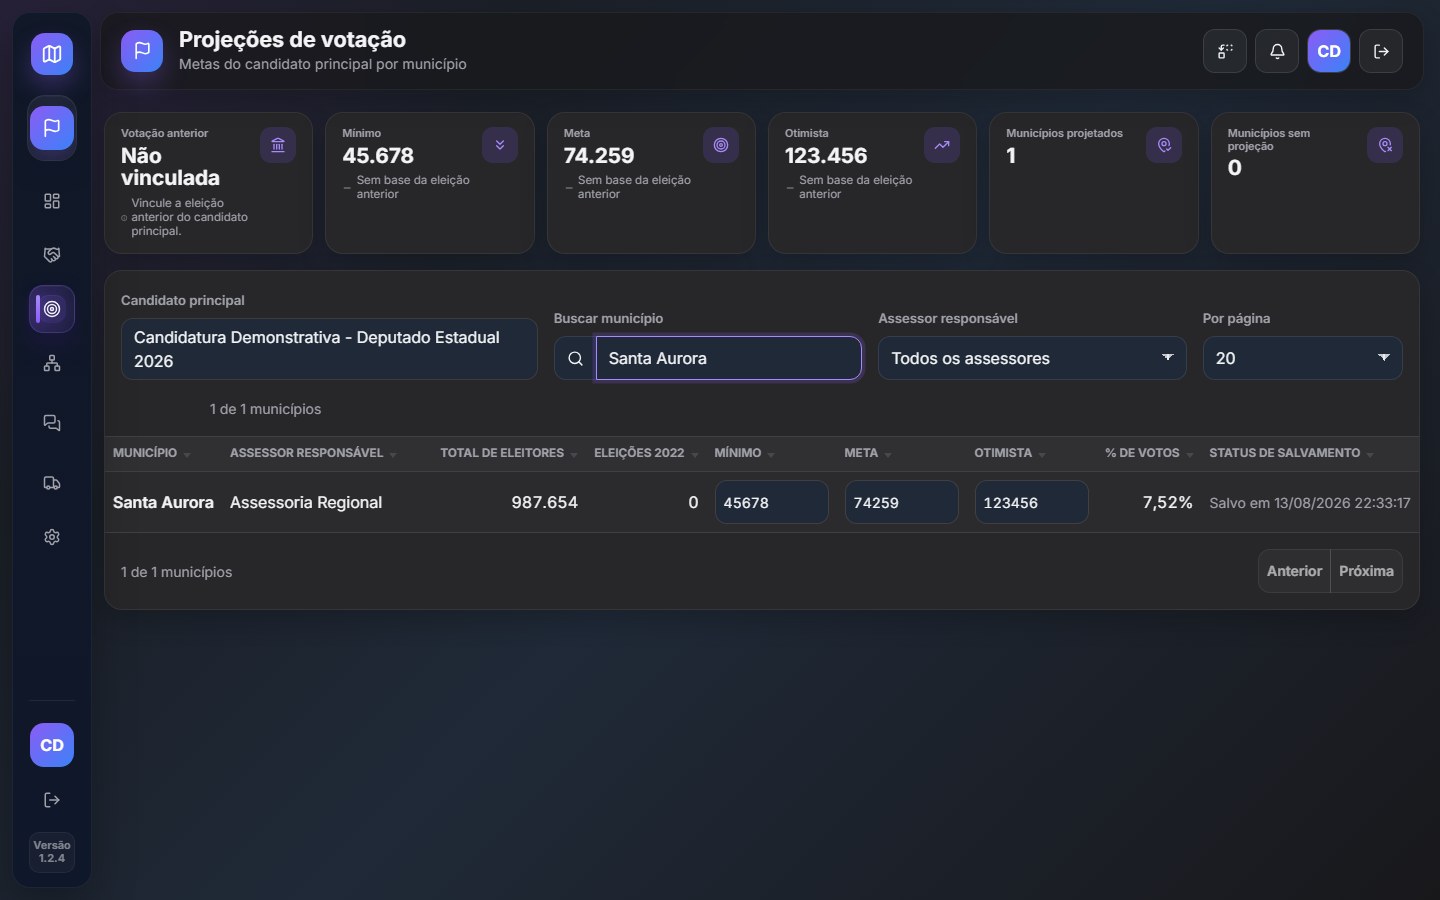Click the logout icon in the header
The height and width of the screenshot is (900, 1440).
point(1381,51)
